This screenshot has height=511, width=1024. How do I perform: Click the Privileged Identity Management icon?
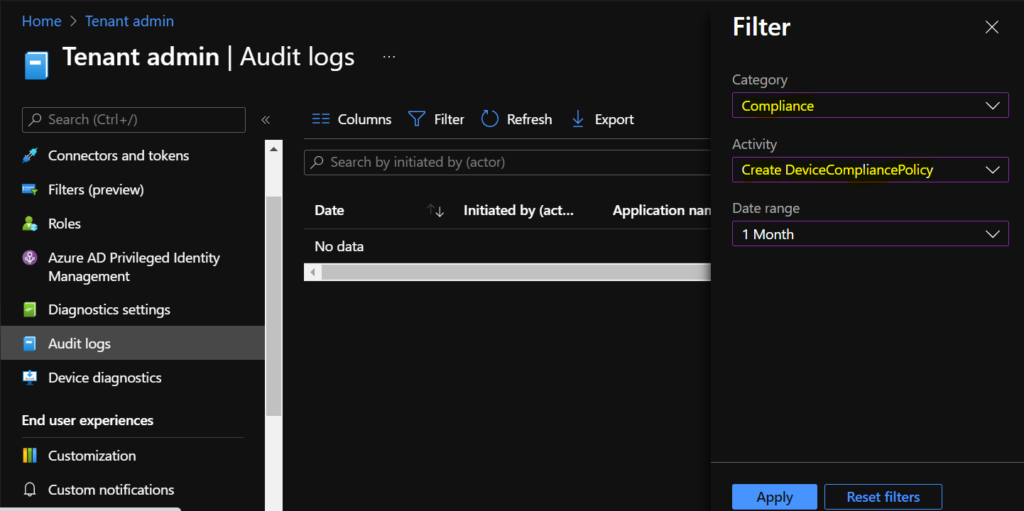click(29, 258)
